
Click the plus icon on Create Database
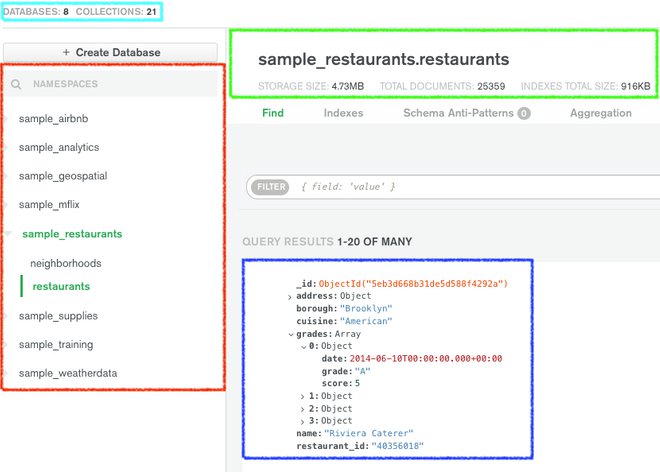[66, 52]
